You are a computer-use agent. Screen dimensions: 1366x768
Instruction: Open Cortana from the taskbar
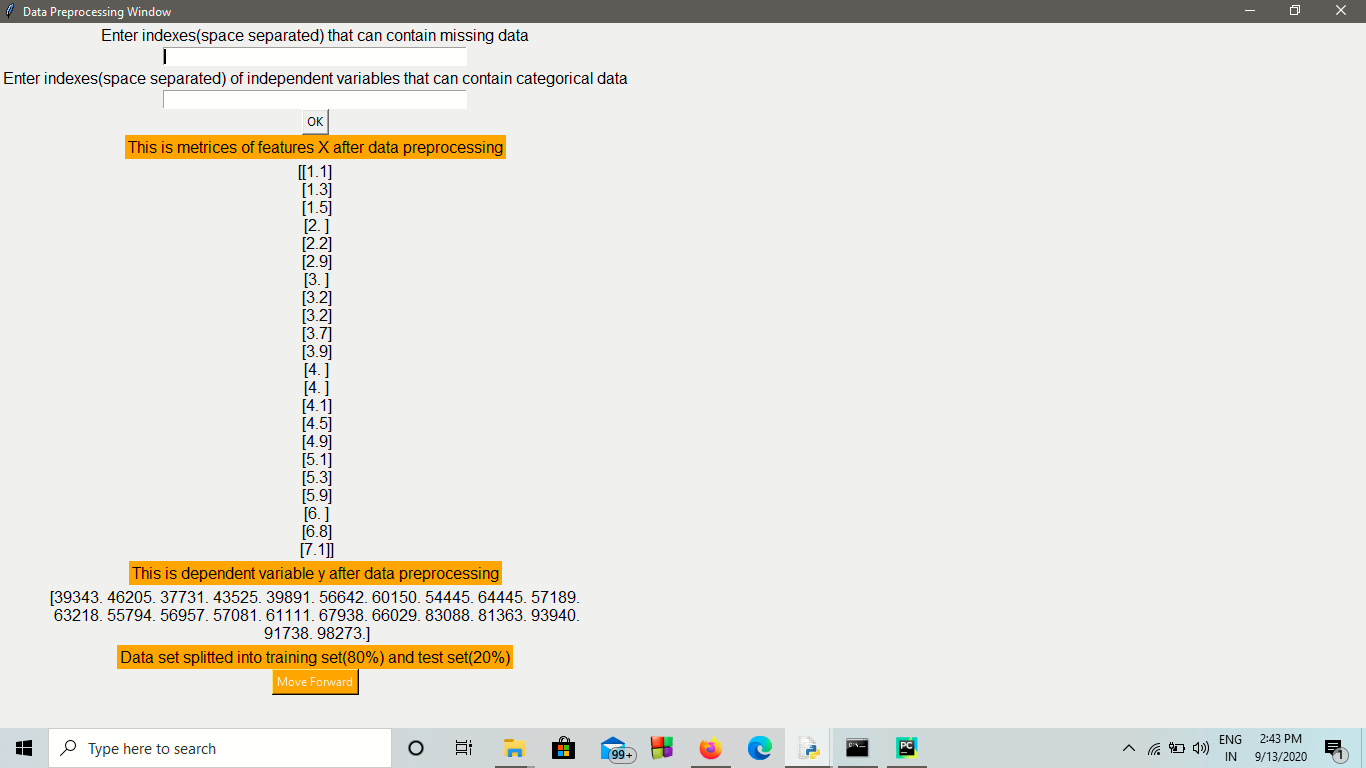coord(416,748)
